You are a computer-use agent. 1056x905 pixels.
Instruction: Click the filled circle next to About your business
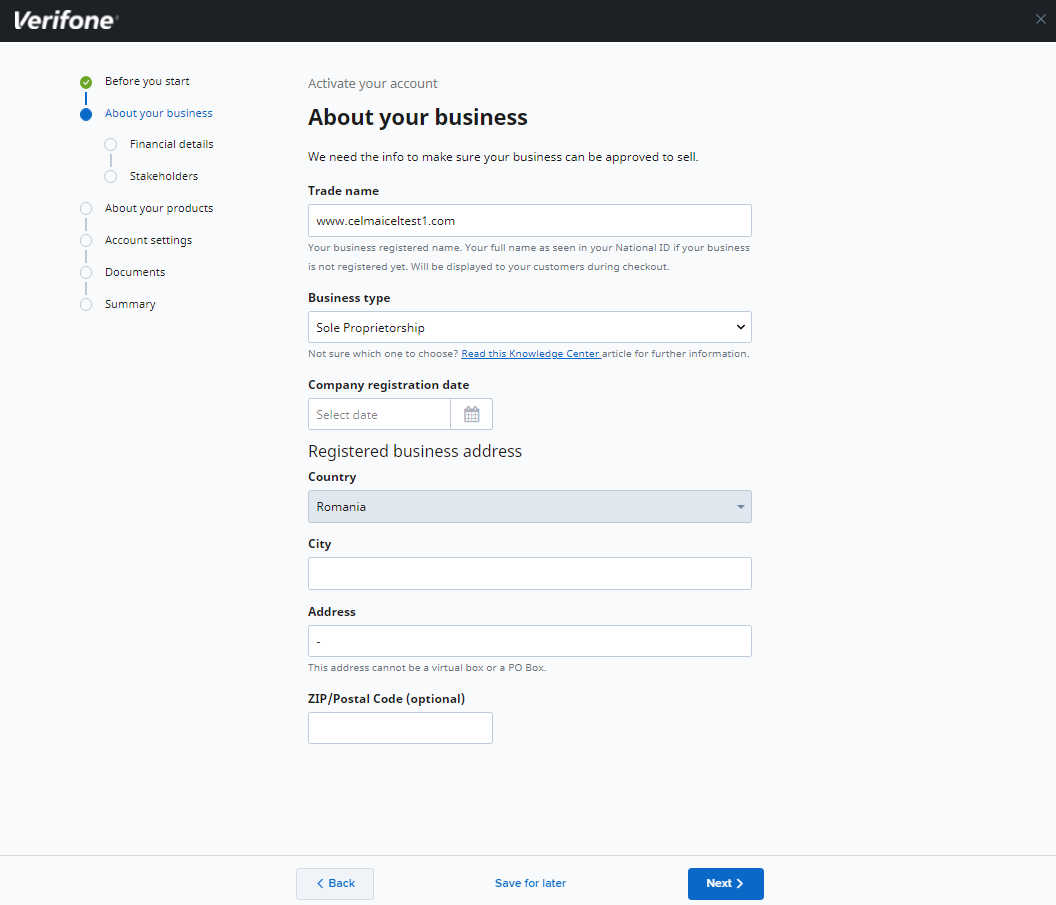pos(86,114)
